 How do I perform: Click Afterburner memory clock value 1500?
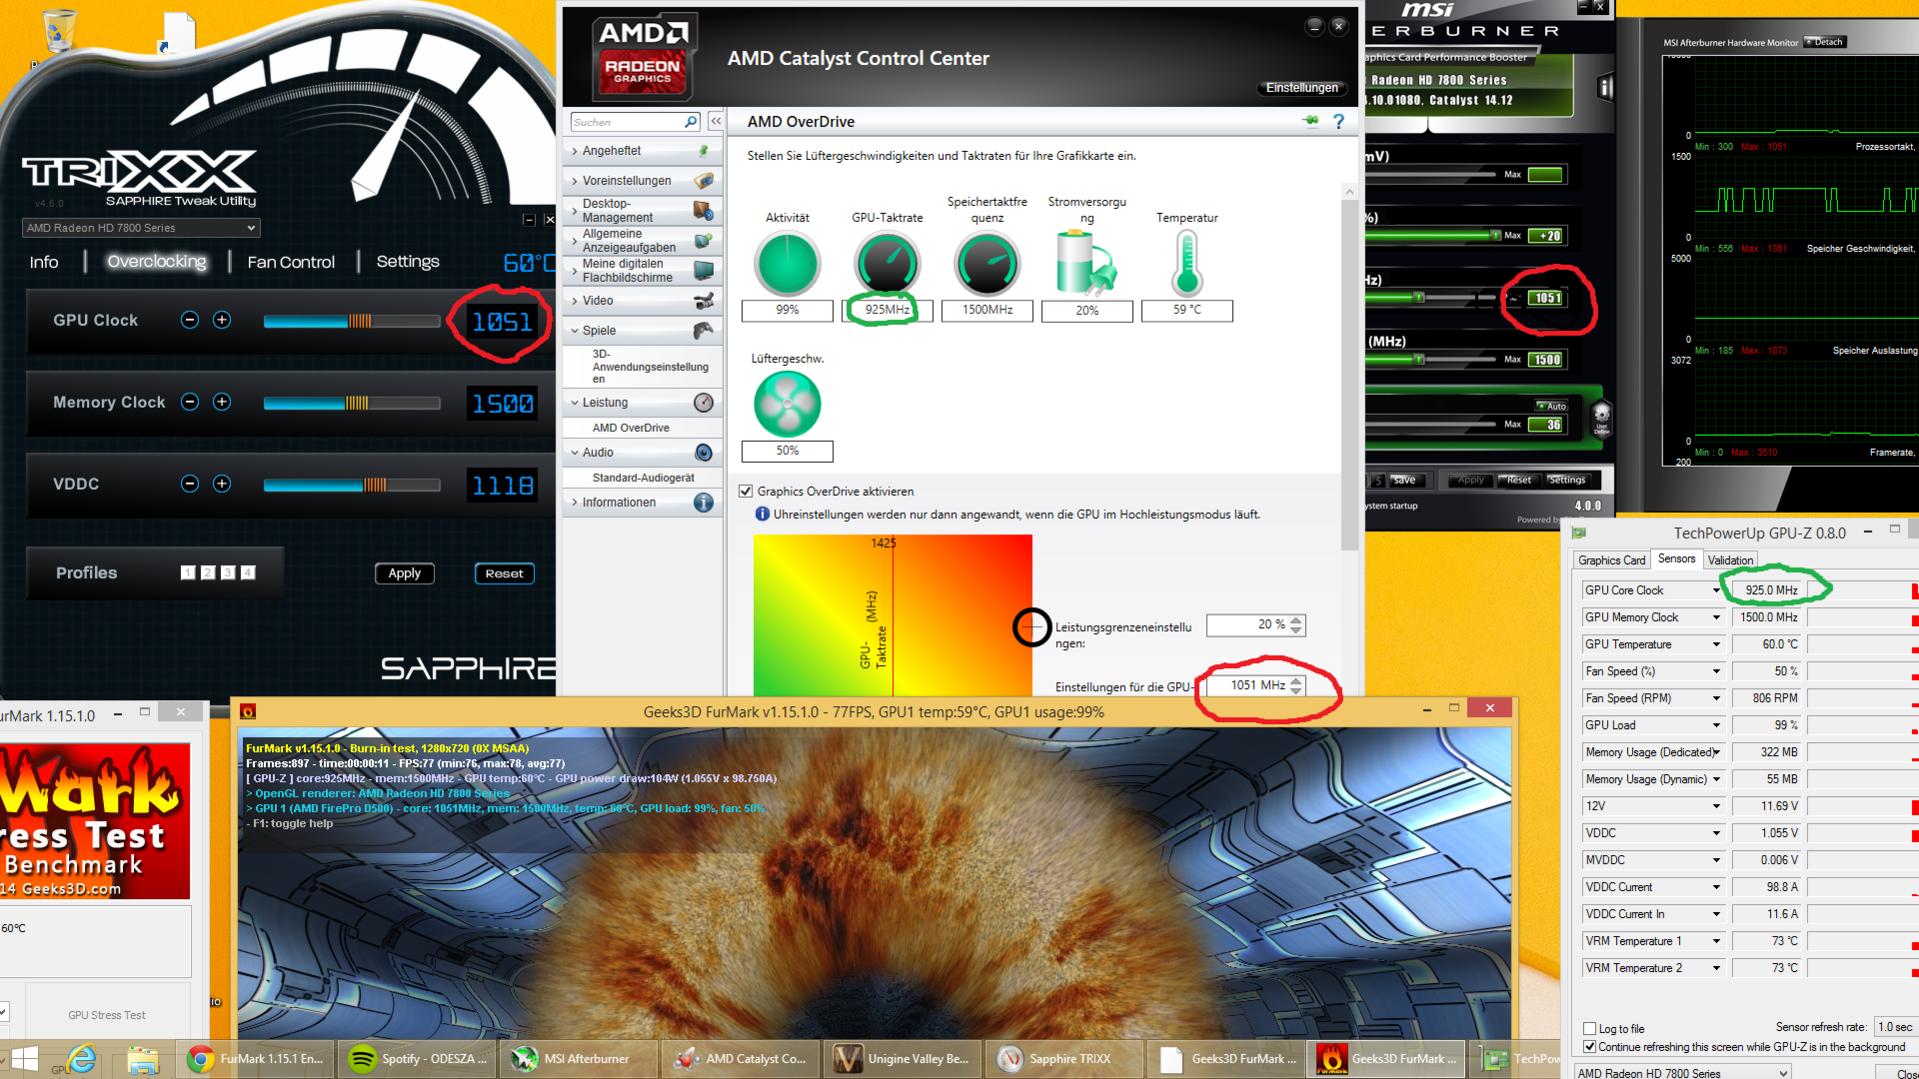(x=1546, y=360)
